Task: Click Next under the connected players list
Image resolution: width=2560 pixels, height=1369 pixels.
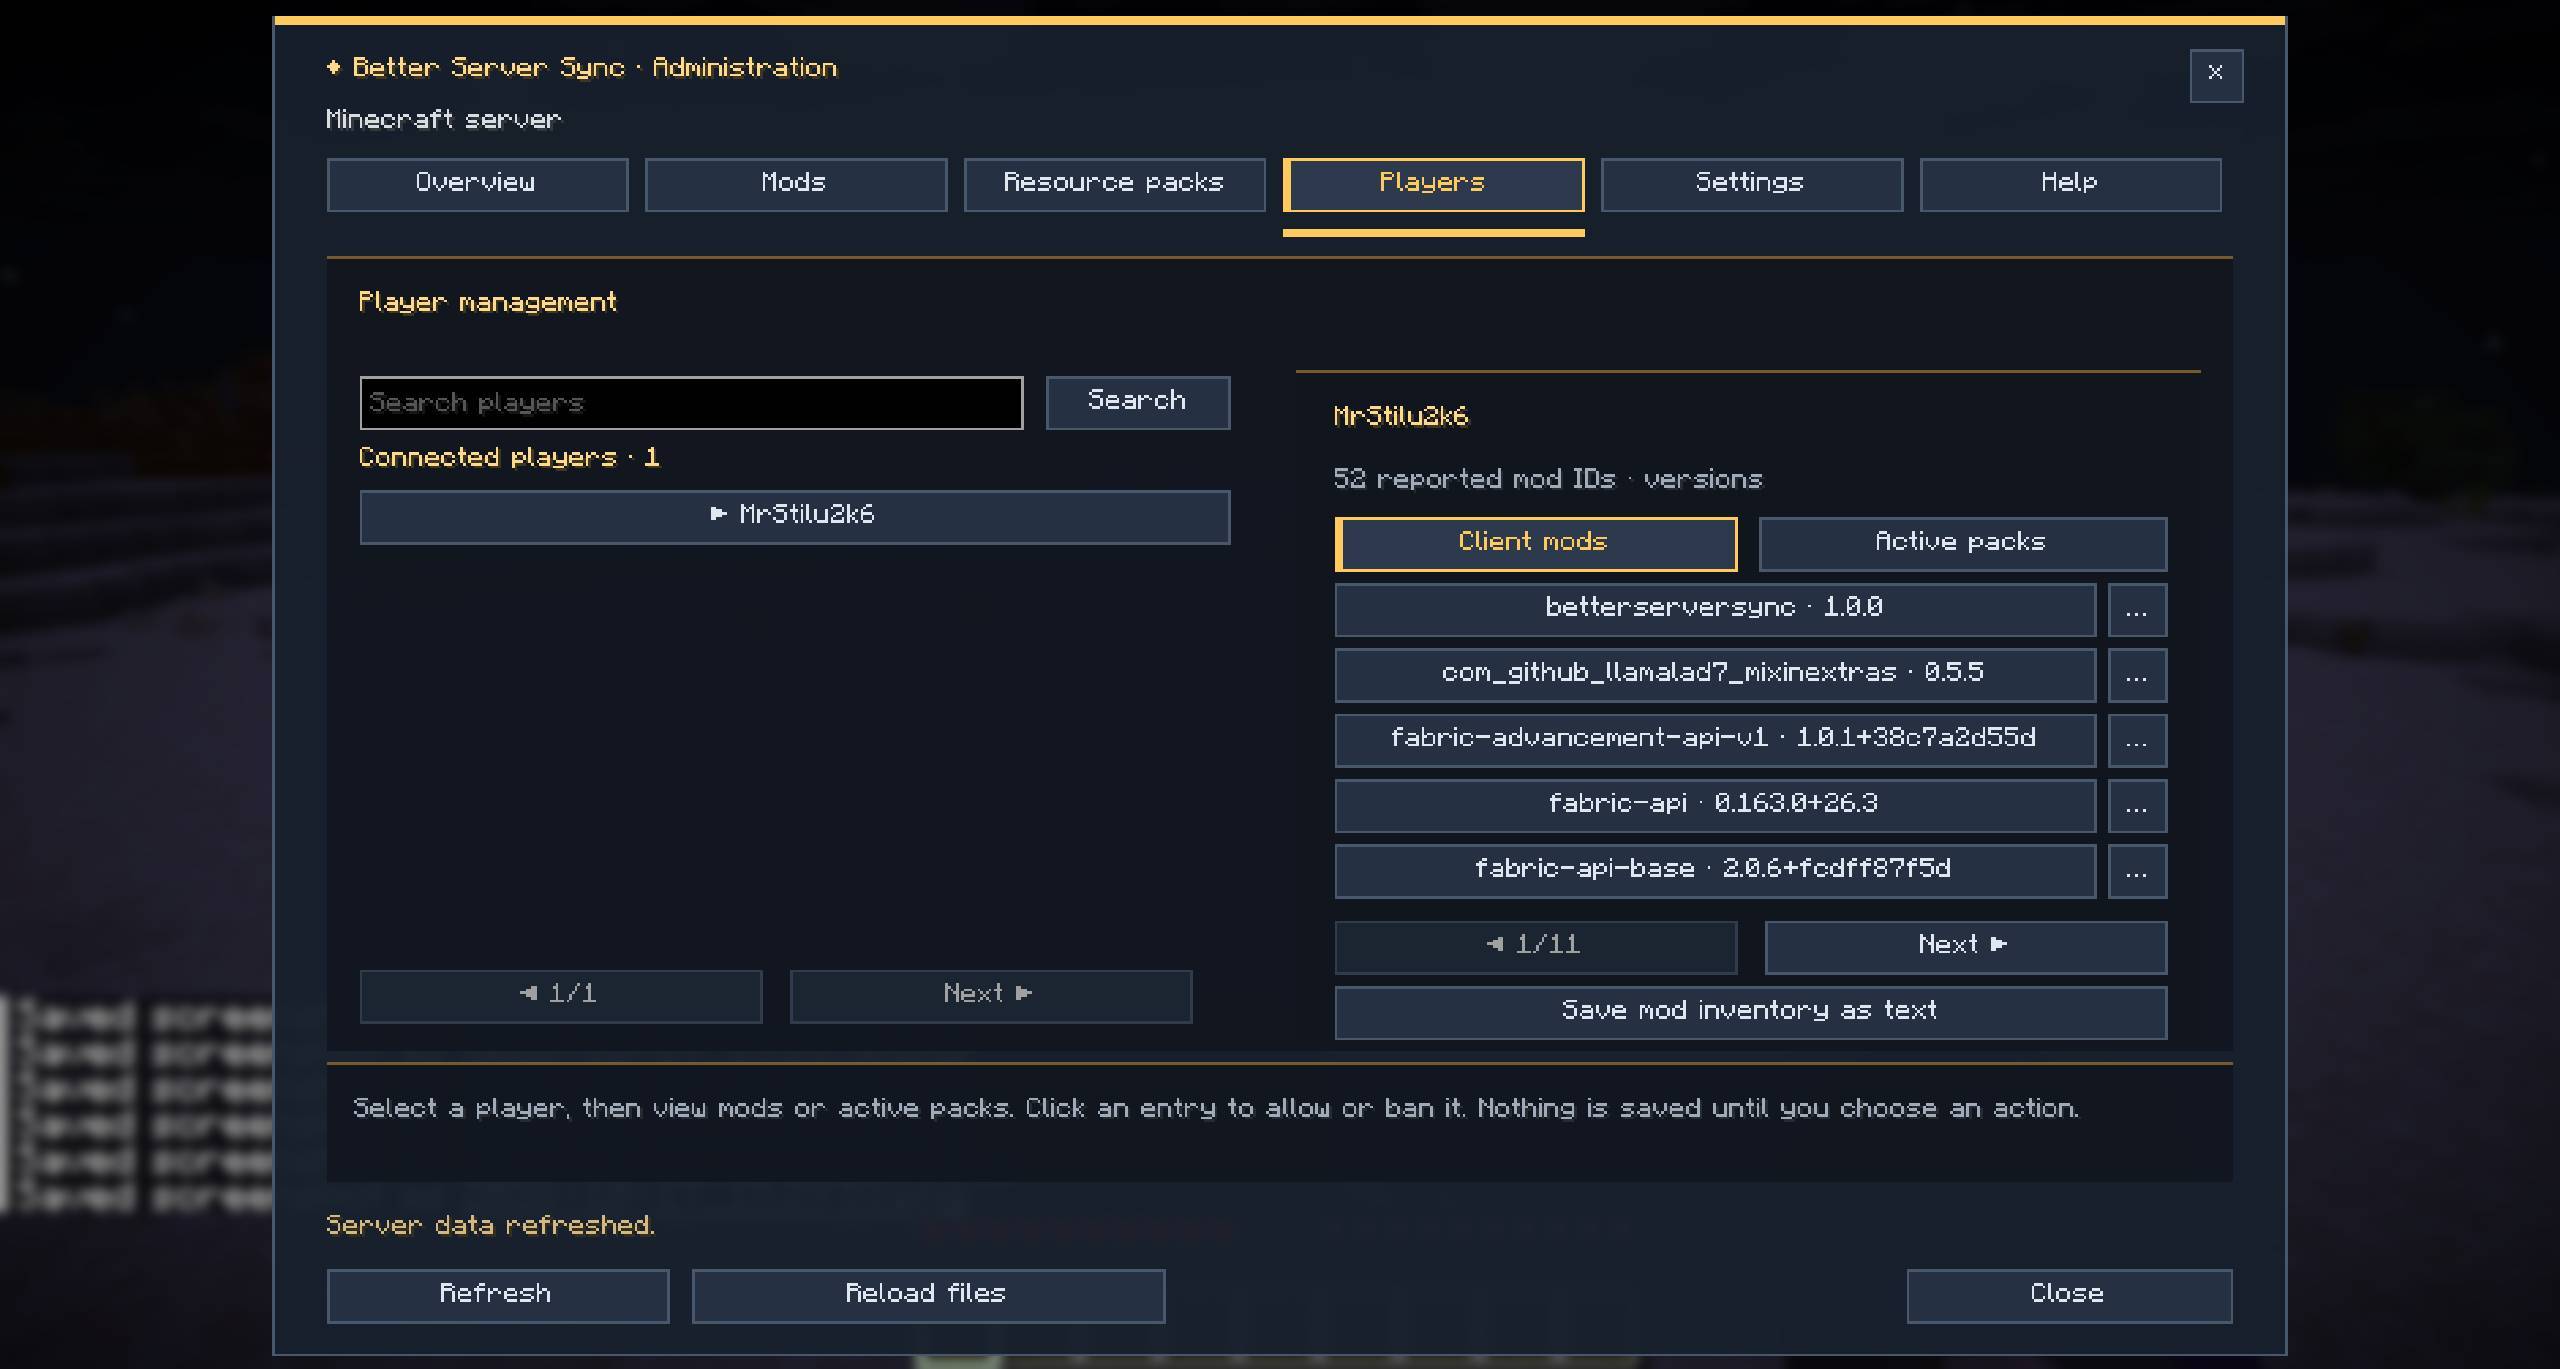Action: coord(990,996)
